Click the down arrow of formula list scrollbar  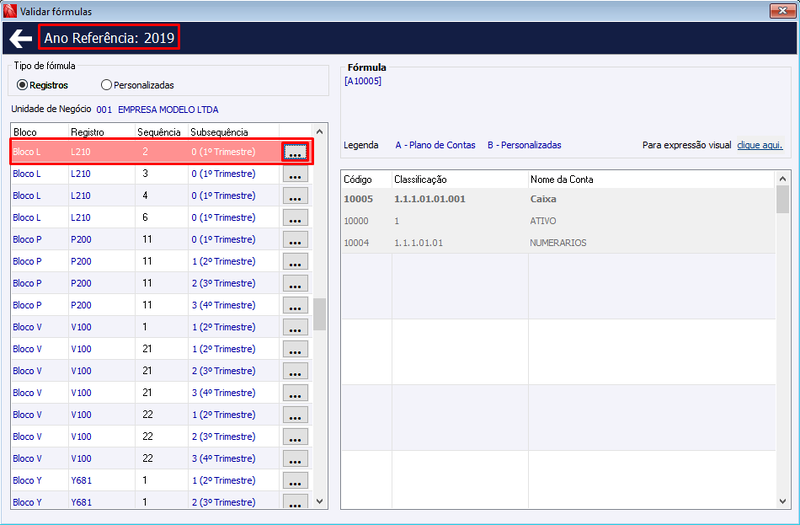point(319,502)
